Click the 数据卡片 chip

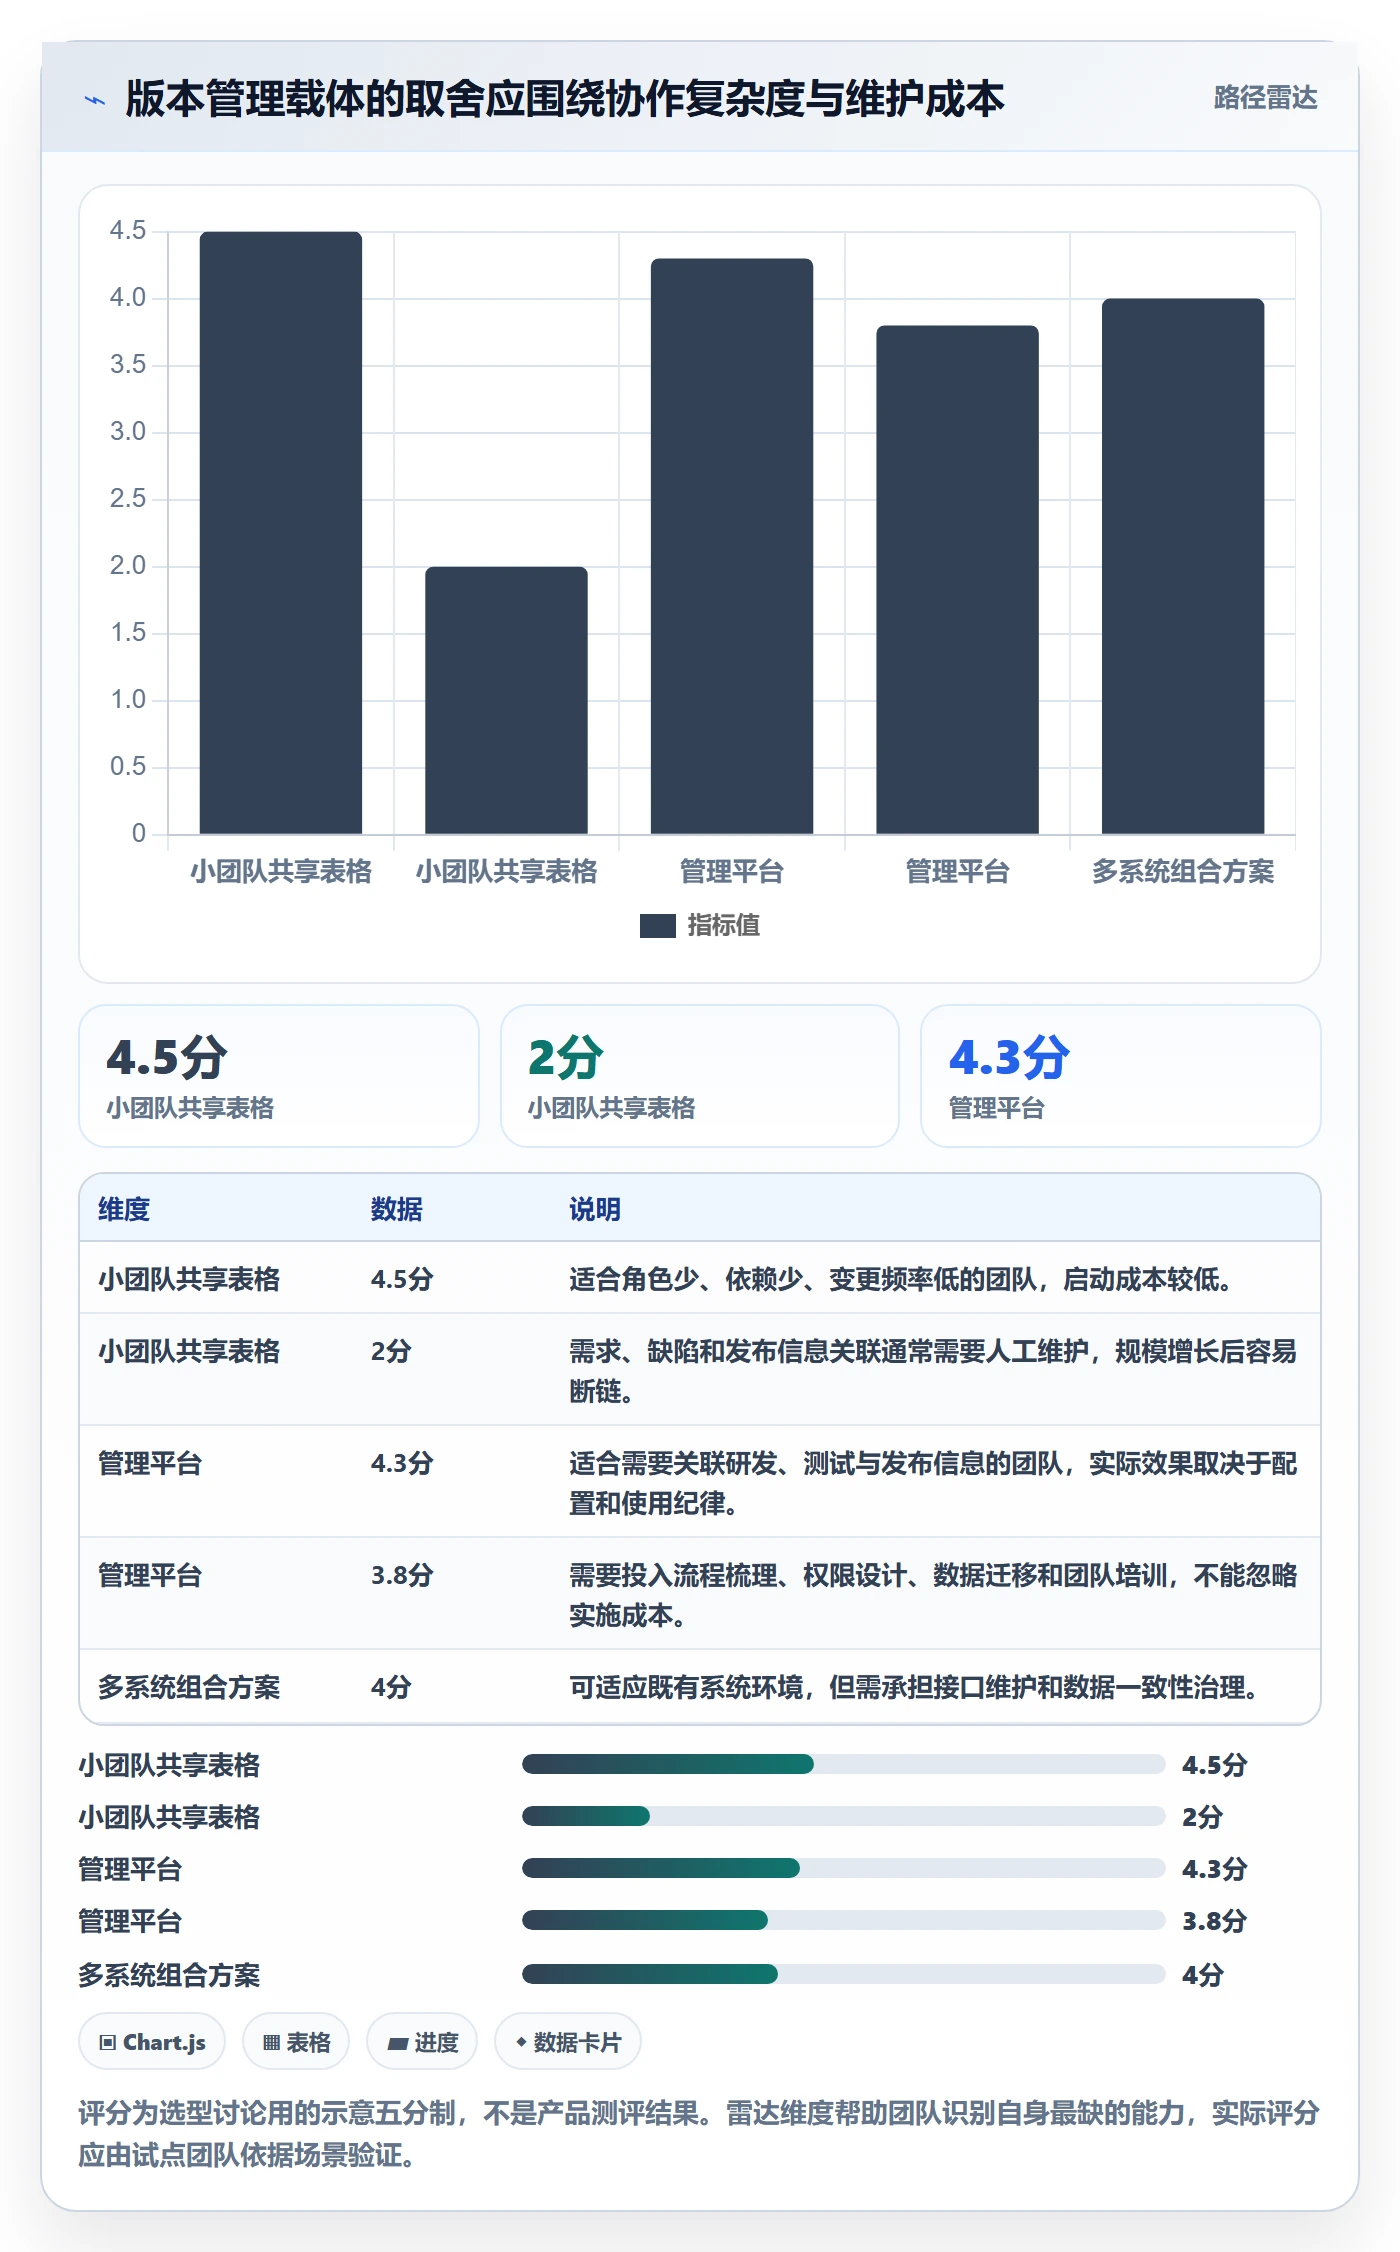pos(568,2042)
